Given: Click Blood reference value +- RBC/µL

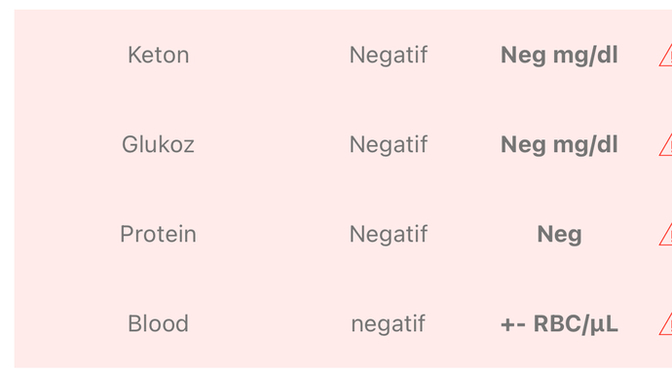Looking at the screenshot, I should click(559, 324).
